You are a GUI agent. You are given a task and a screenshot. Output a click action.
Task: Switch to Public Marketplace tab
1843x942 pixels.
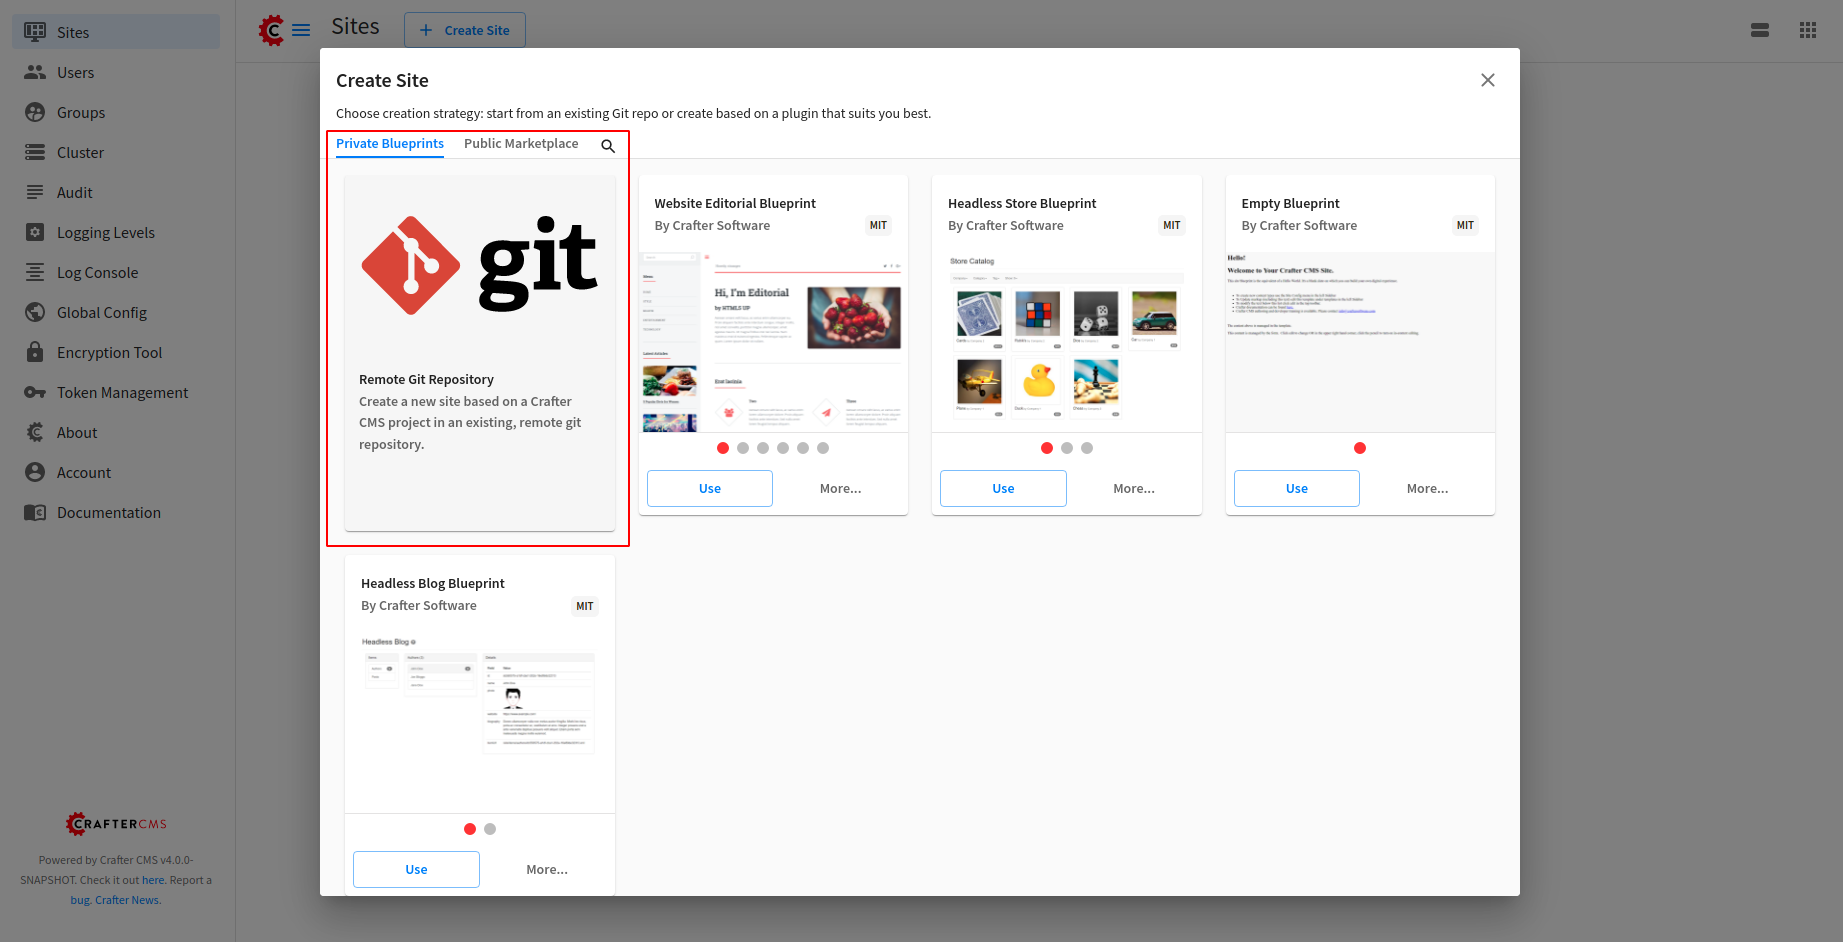(x=521, y=144)
